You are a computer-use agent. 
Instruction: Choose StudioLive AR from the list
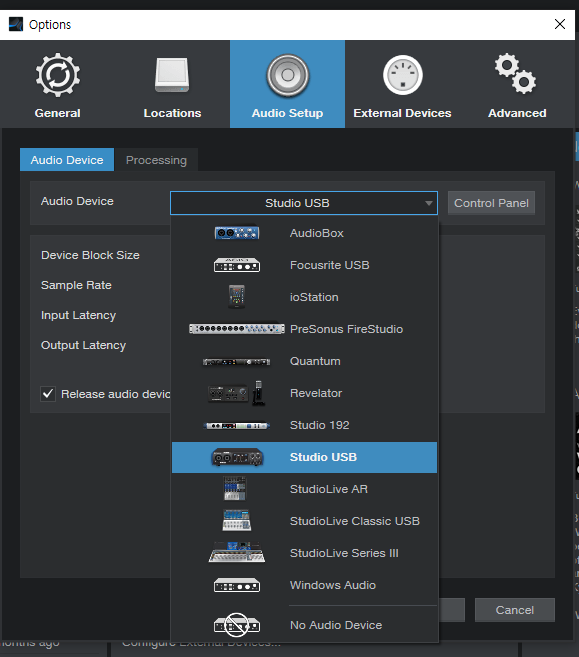pos(304,489)
